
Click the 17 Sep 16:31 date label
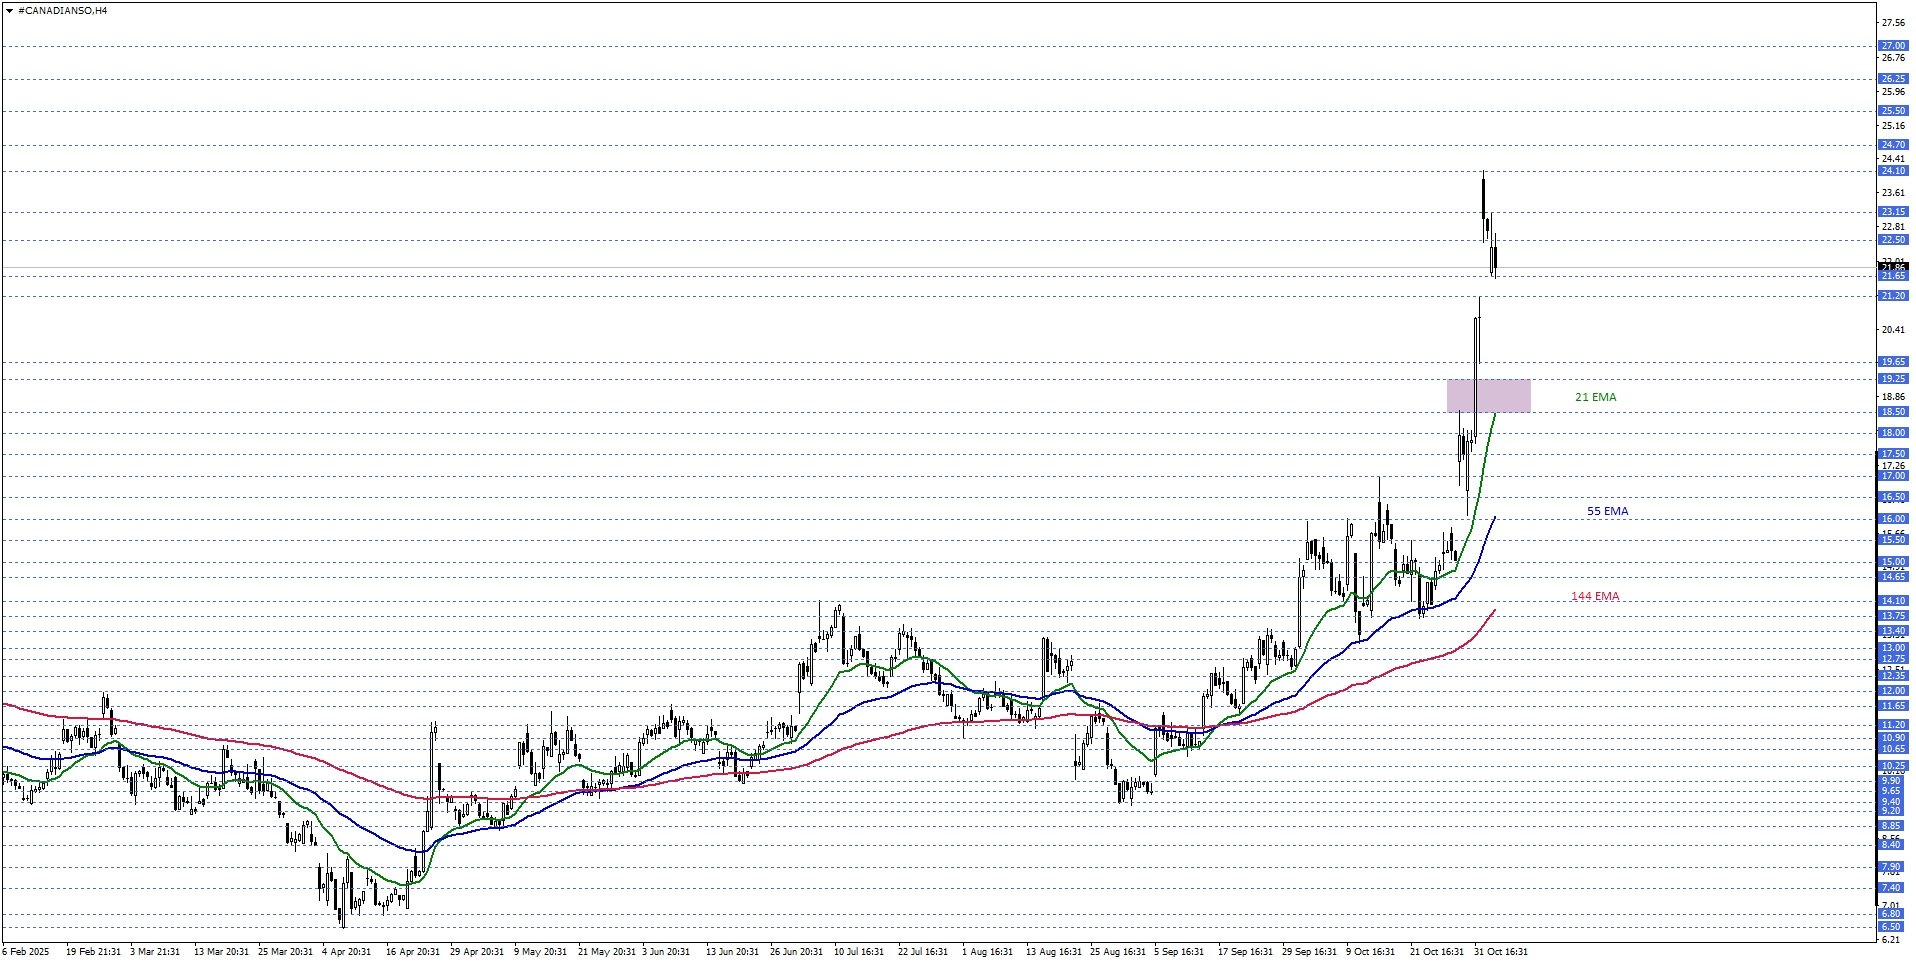1244,951
